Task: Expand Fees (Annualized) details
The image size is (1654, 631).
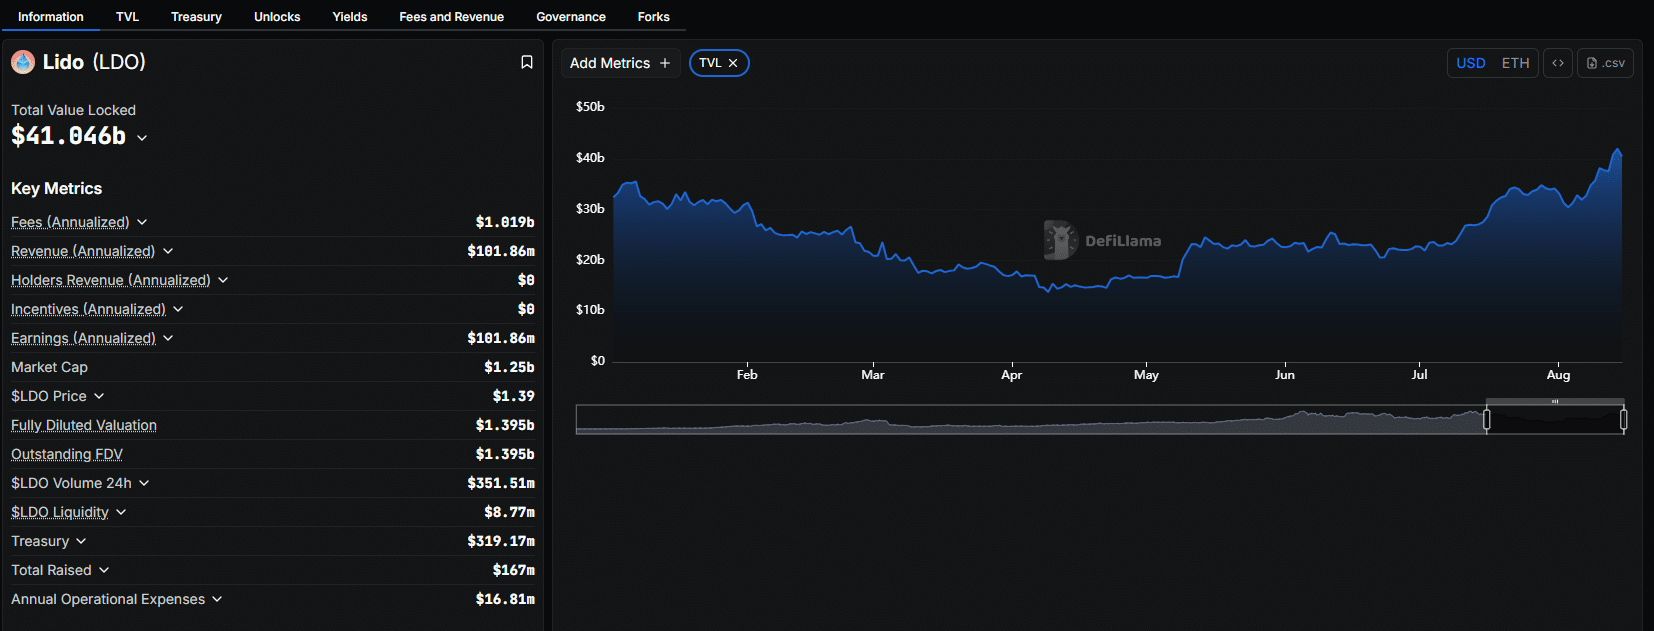Action: point(142,222)
